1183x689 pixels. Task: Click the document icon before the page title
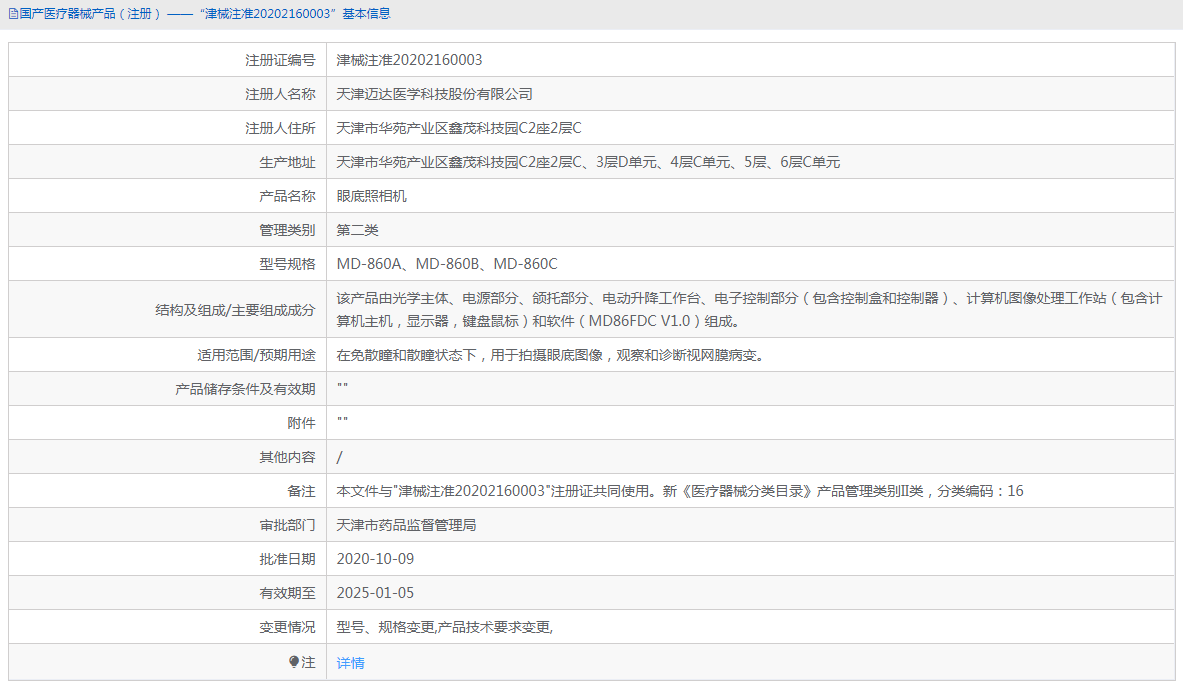(x=12, y=14)
